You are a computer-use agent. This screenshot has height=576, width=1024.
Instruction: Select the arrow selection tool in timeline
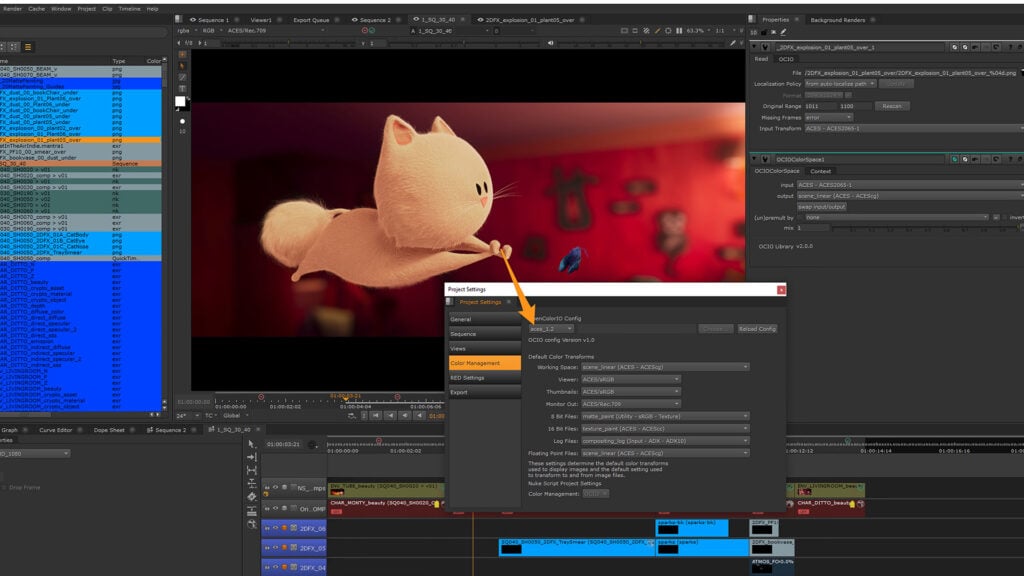pyautogui.click(x=251, y=444)
